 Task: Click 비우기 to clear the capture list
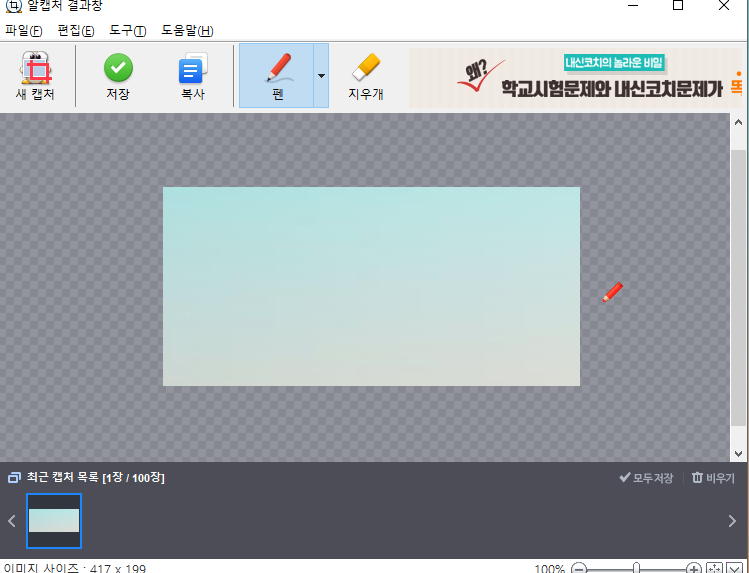click(713, 478)
